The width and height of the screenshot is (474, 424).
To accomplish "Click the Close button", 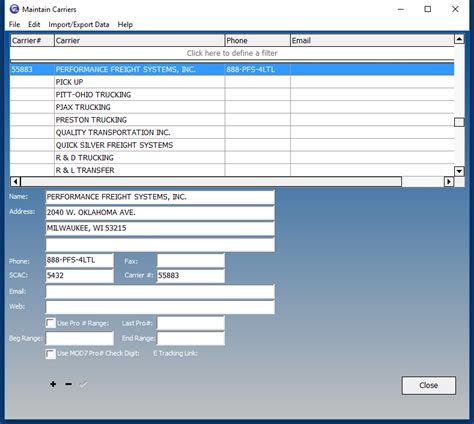I will 429,385.
